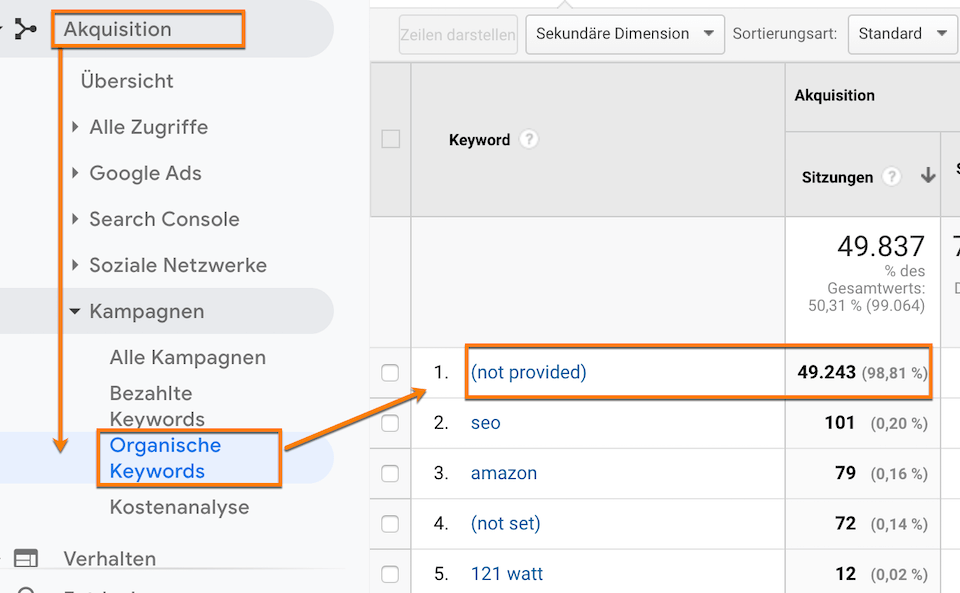Click the Verhalten section icon
This screenshot has width=960, height=593.
(25, 559)
